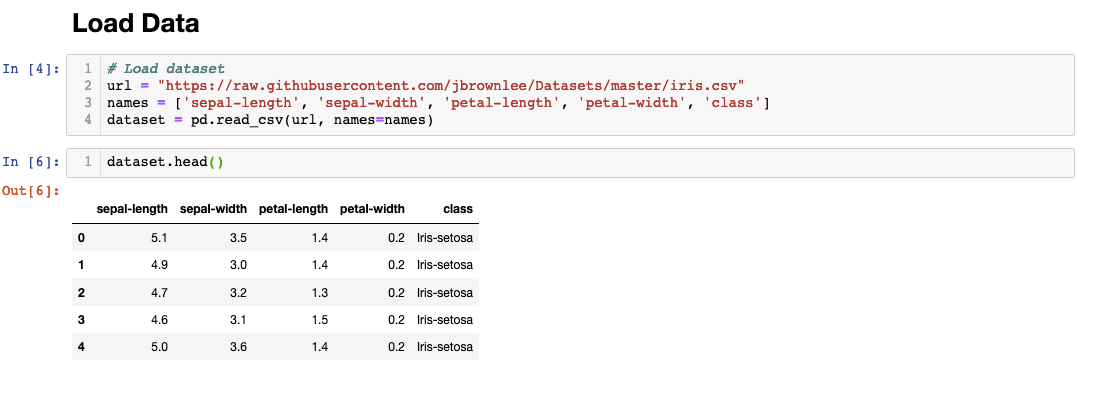This screenshot has height=402, width=1093.
Task: Click the sepal-width value 3.0
Action: [238, 265]
